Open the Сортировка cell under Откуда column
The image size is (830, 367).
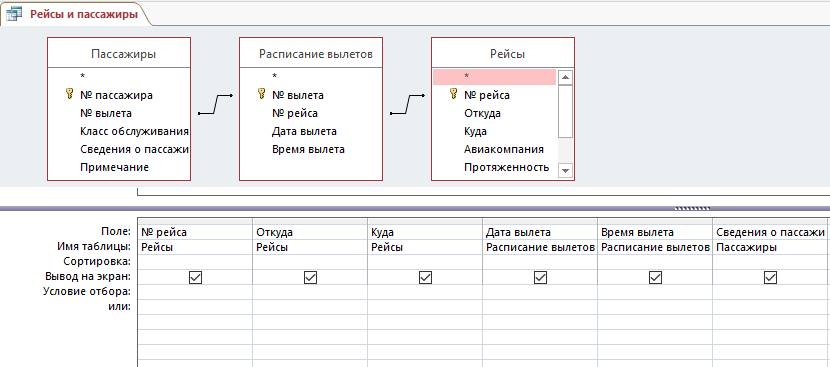310,262
